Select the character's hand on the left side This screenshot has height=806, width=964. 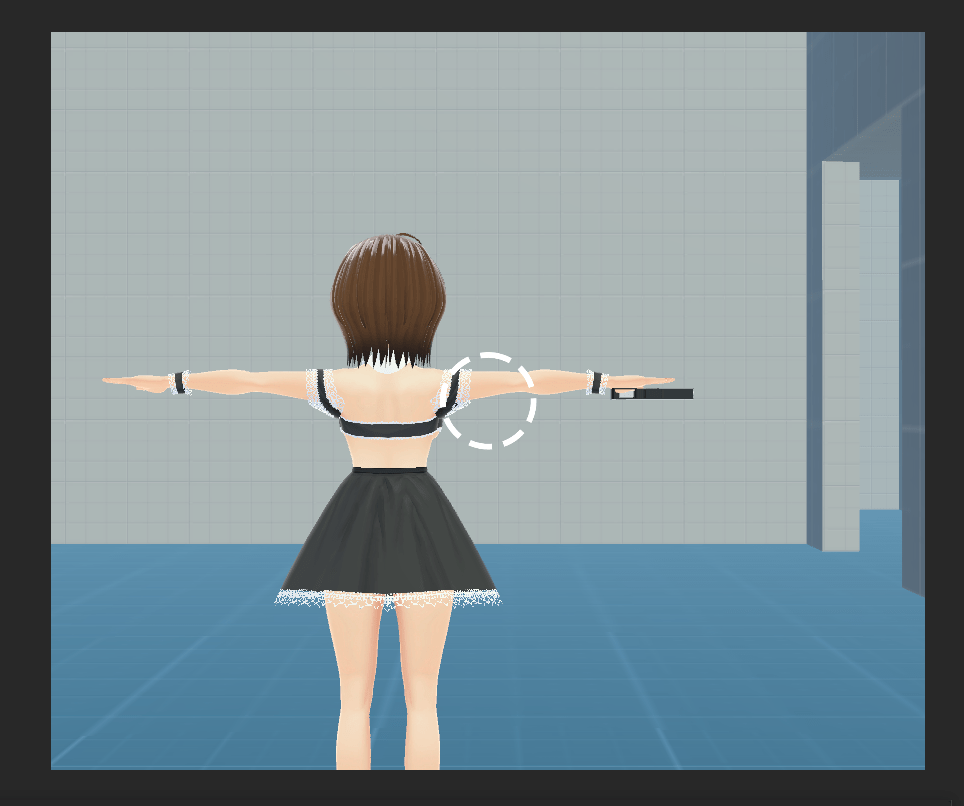(135, 381)
